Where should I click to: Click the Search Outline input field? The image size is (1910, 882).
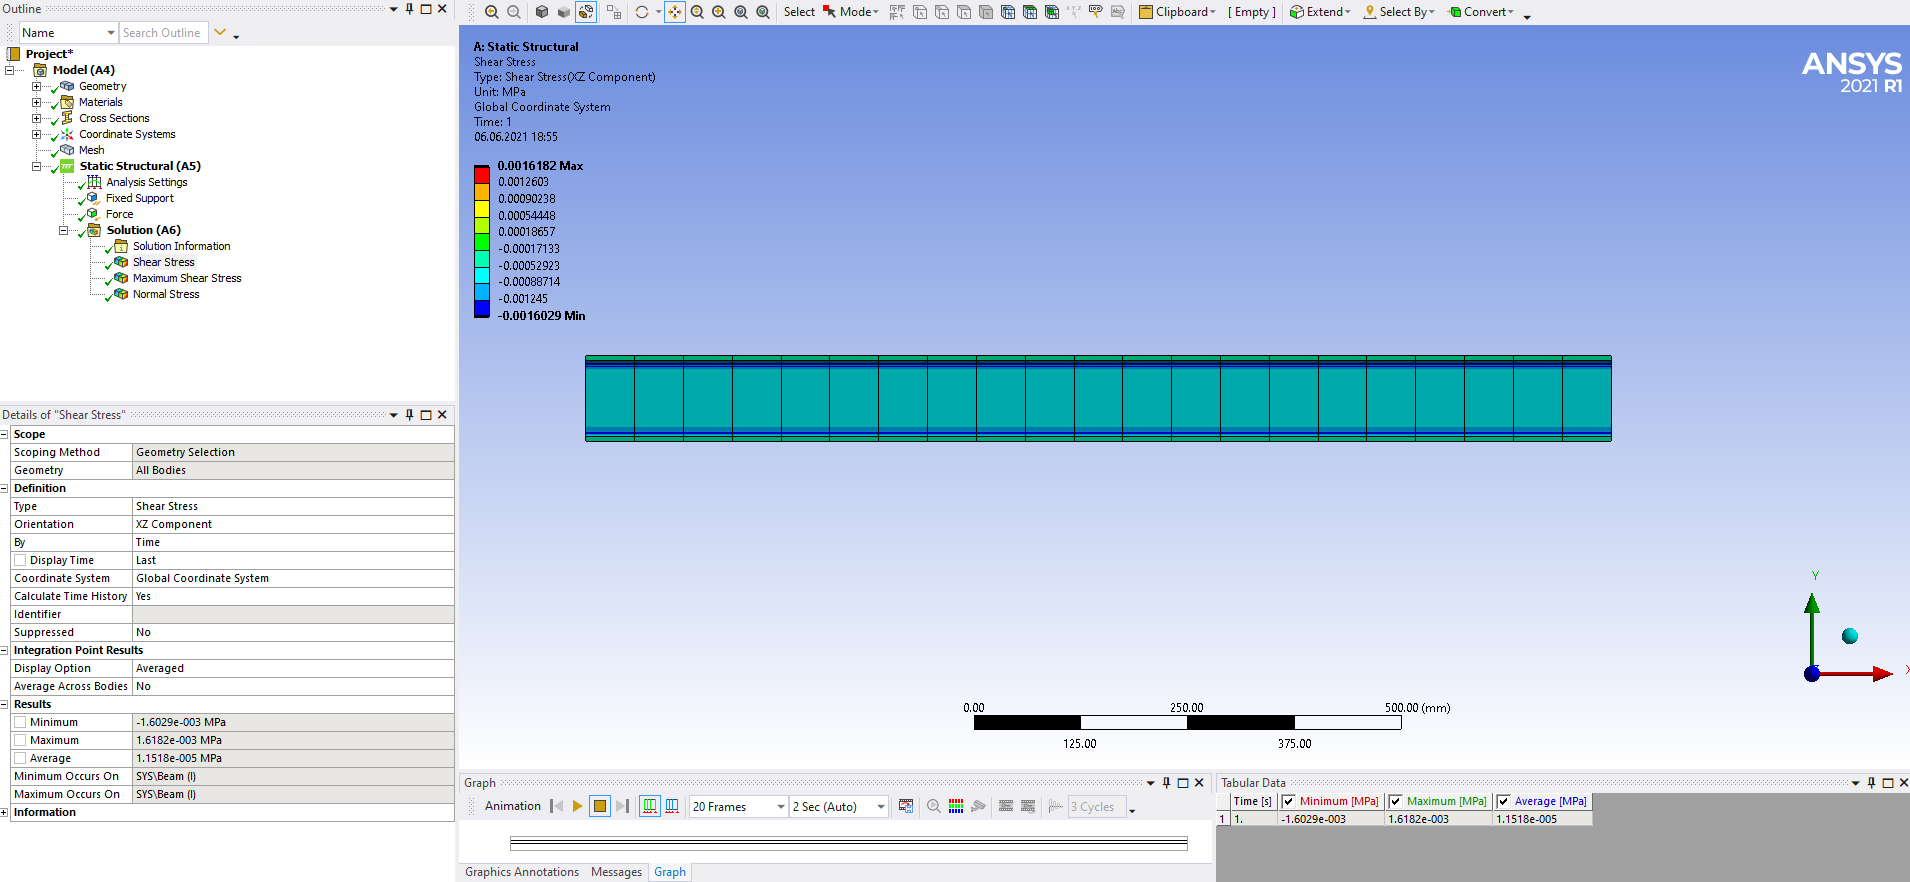[162, 33]
